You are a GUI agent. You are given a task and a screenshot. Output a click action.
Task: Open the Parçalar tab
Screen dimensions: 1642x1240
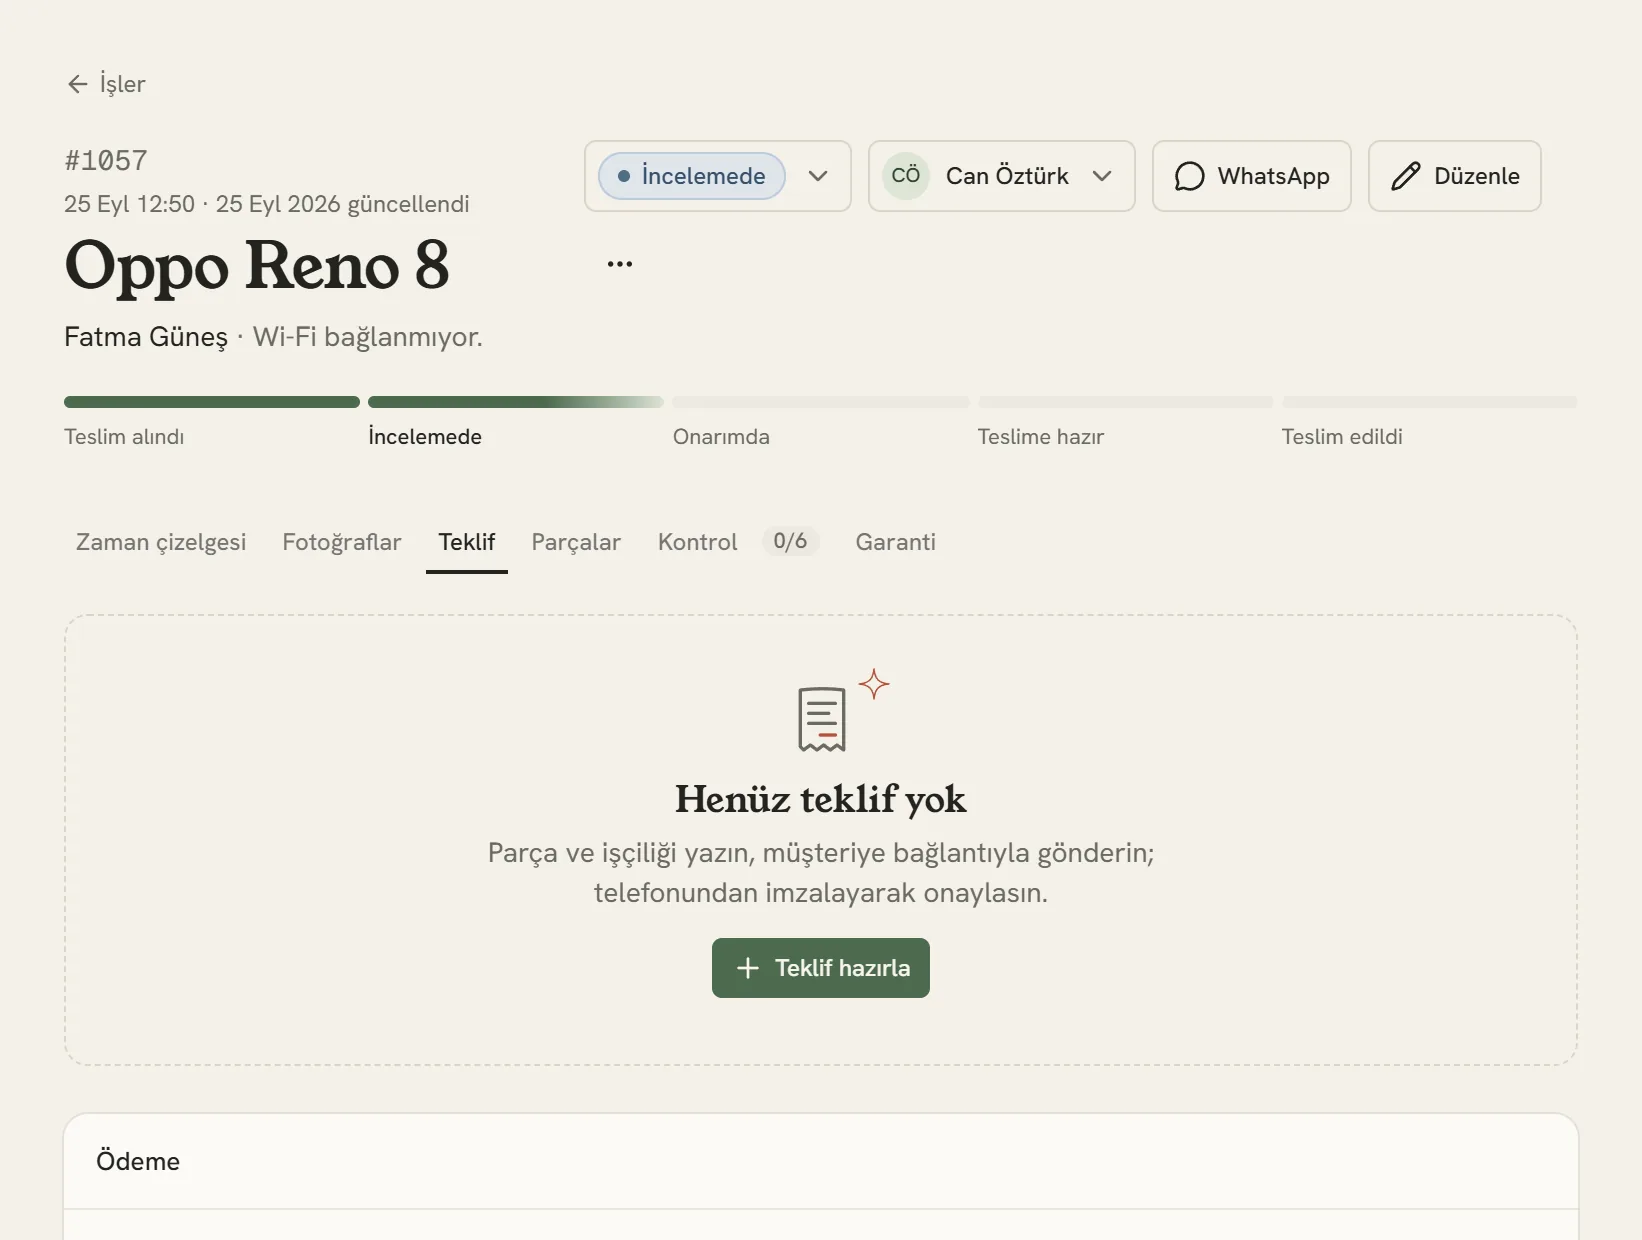576,542
